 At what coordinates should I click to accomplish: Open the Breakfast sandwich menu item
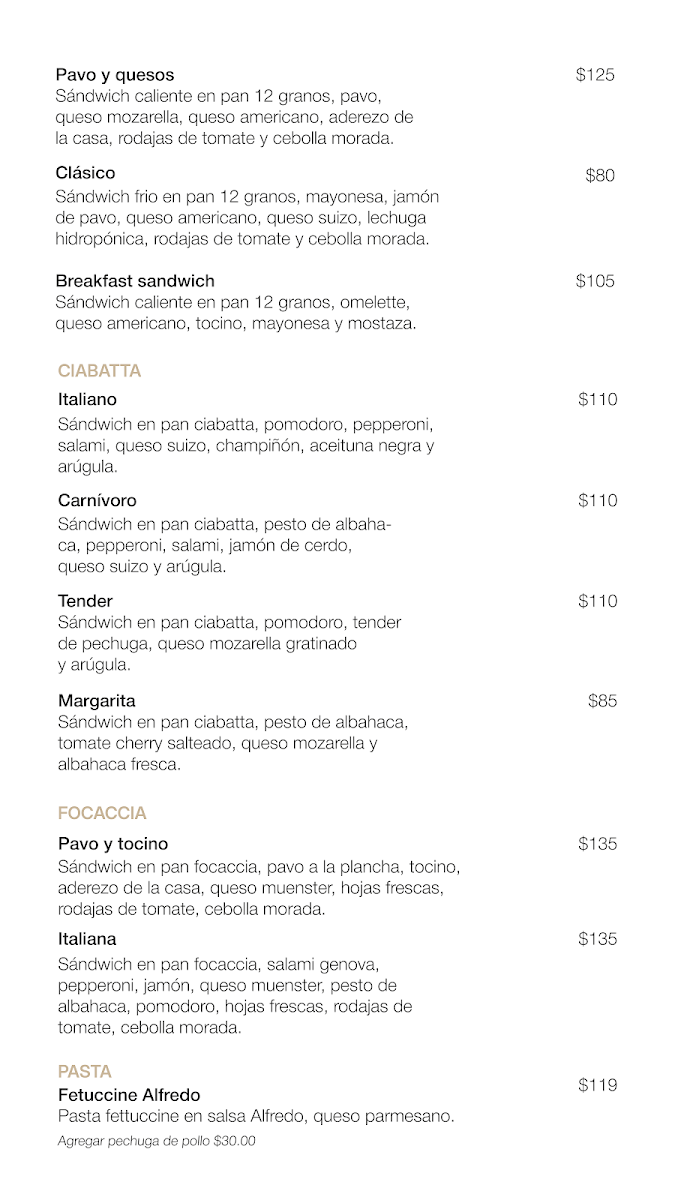pos(135,281)
